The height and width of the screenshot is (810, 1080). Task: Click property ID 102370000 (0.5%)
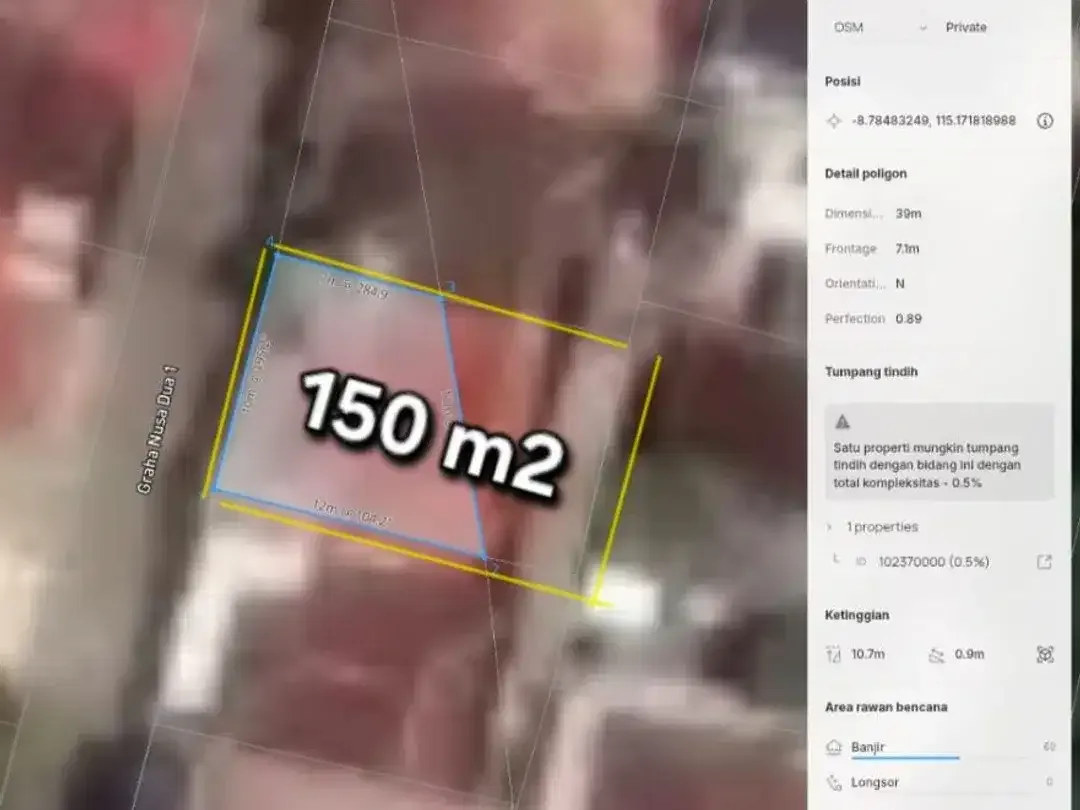[x=933, y=562]
